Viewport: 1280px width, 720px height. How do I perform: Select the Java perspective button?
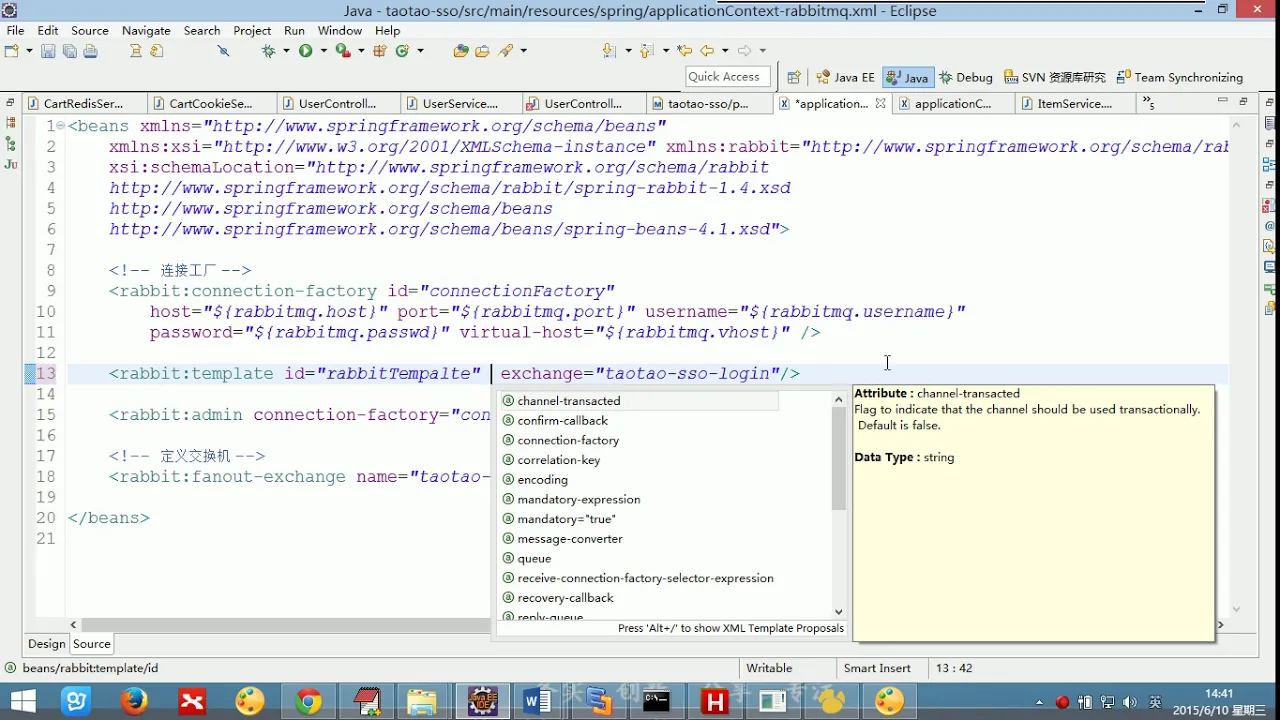[x=907, y=77]
